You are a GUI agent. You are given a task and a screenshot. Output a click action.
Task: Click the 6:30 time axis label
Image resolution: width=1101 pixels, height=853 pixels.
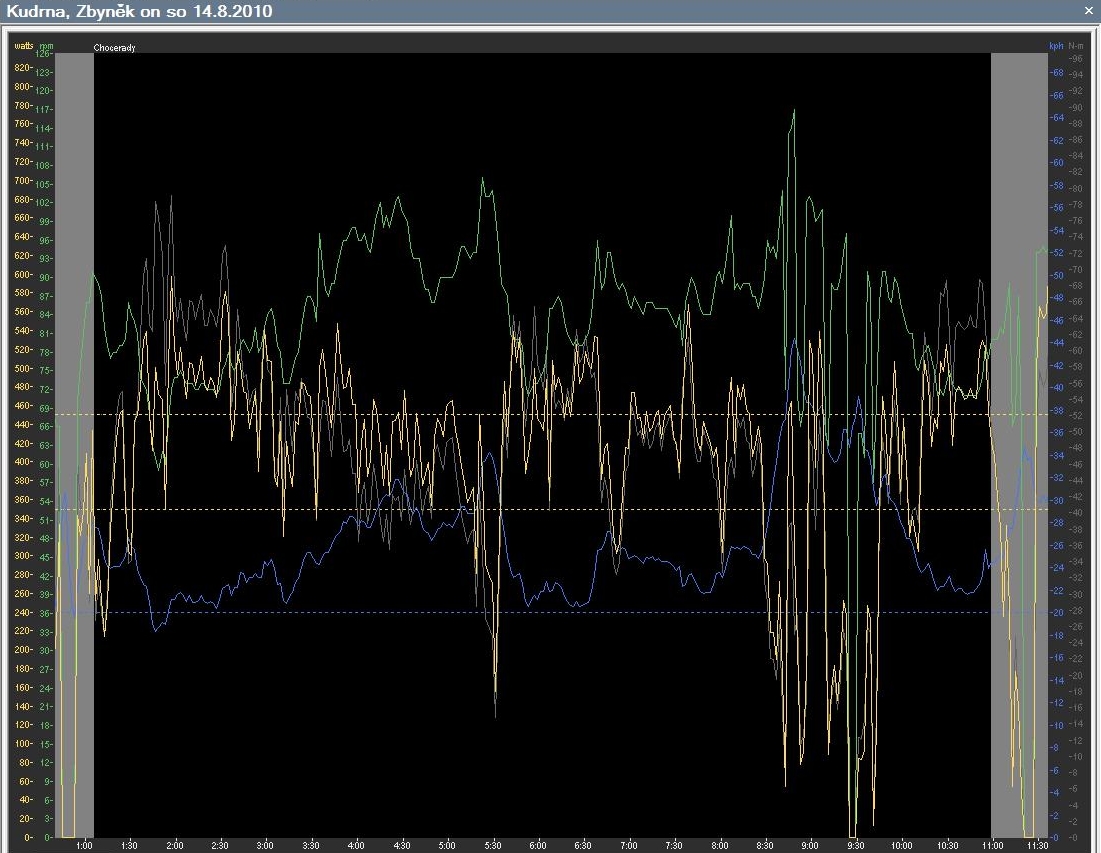[583, 845]
